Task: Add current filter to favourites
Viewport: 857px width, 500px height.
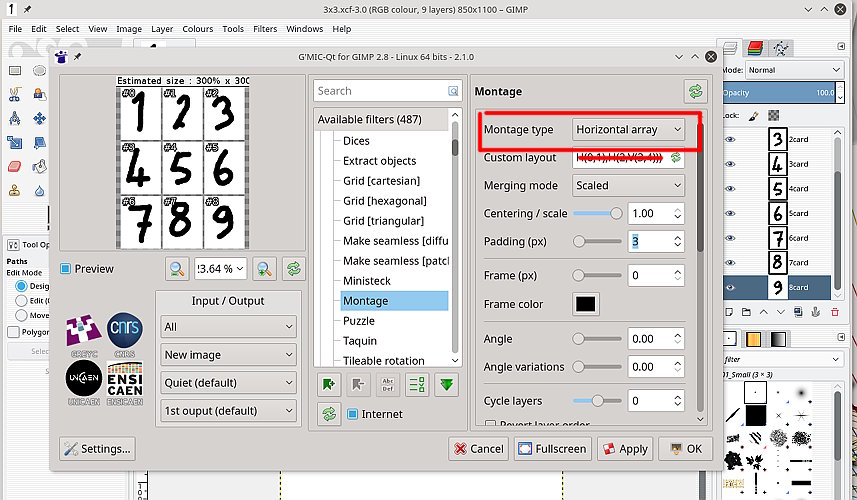Action: click(328, 385)
